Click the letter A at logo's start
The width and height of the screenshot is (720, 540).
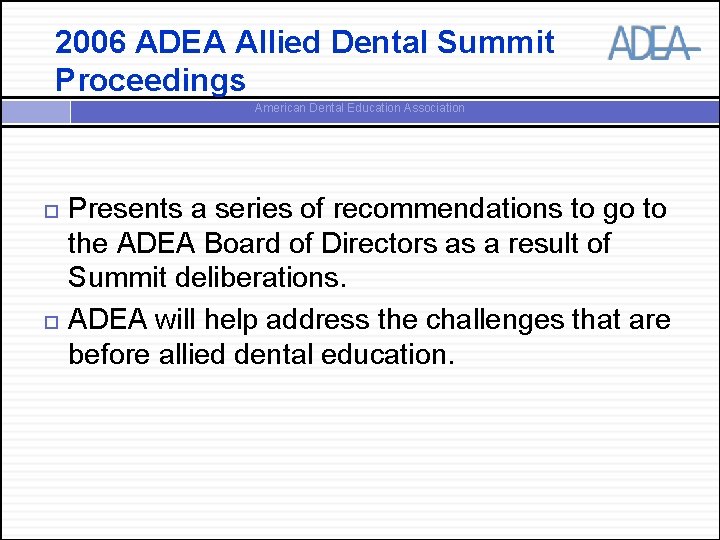point(619,44)
